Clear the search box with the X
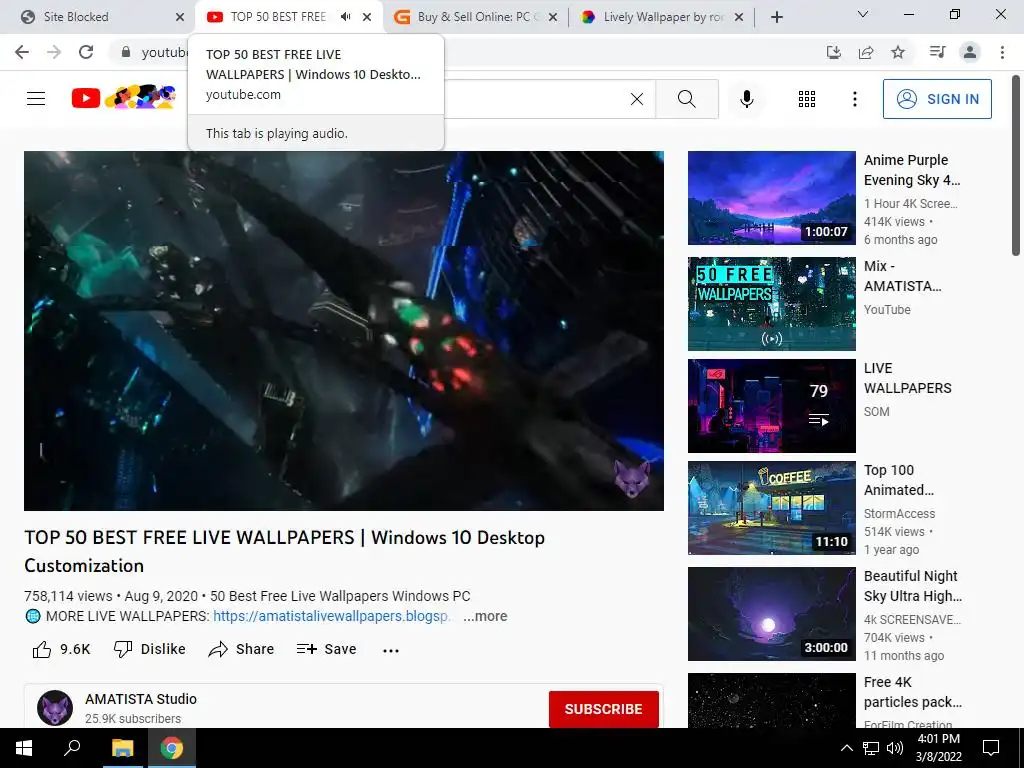The width and height of the screenshot is (1024, 768). [637, 99]
